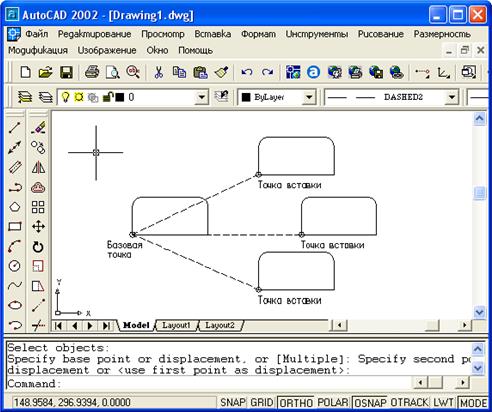Image resolution: width=492 pixels, height=412 pixels.
Task: Expand the ByLayer color dropdown
Action: (x=309, y=97)
